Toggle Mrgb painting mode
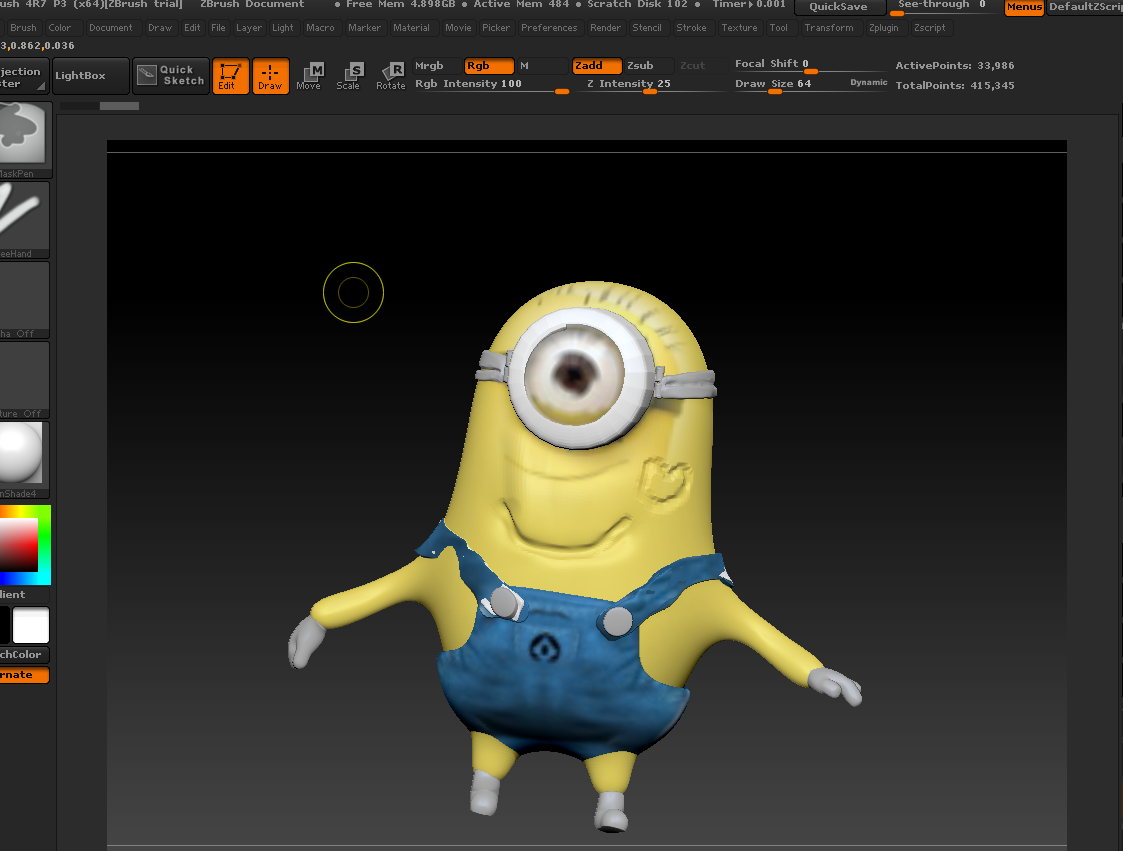Screen dimensions: 1123x851 pyautogui.click(x=436, y=66)
